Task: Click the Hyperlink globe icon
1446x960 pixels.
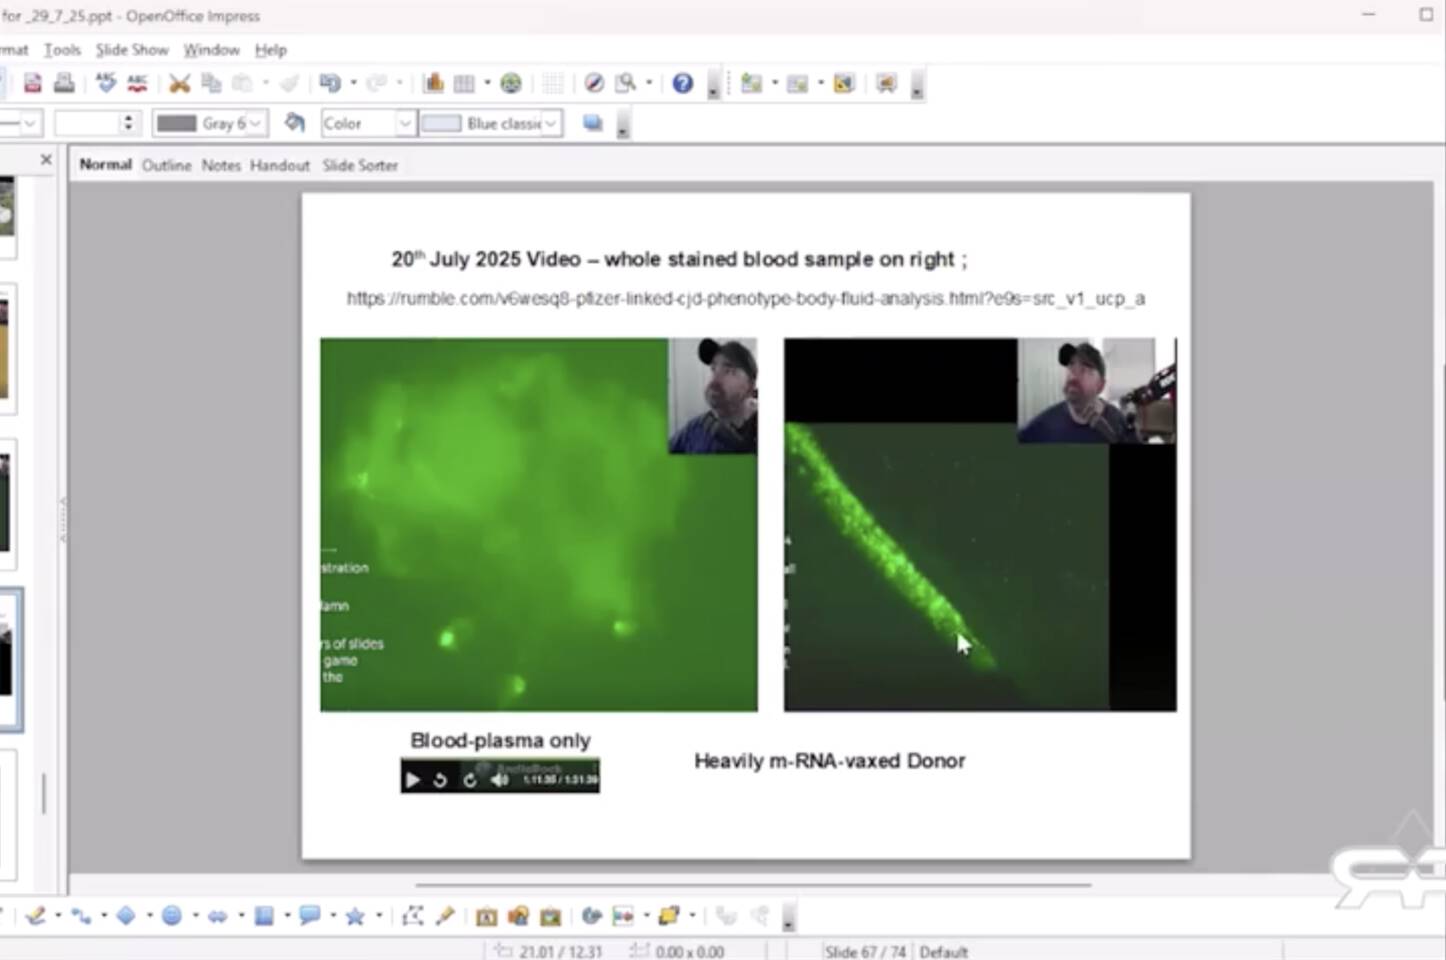Action: pos(511,83)
